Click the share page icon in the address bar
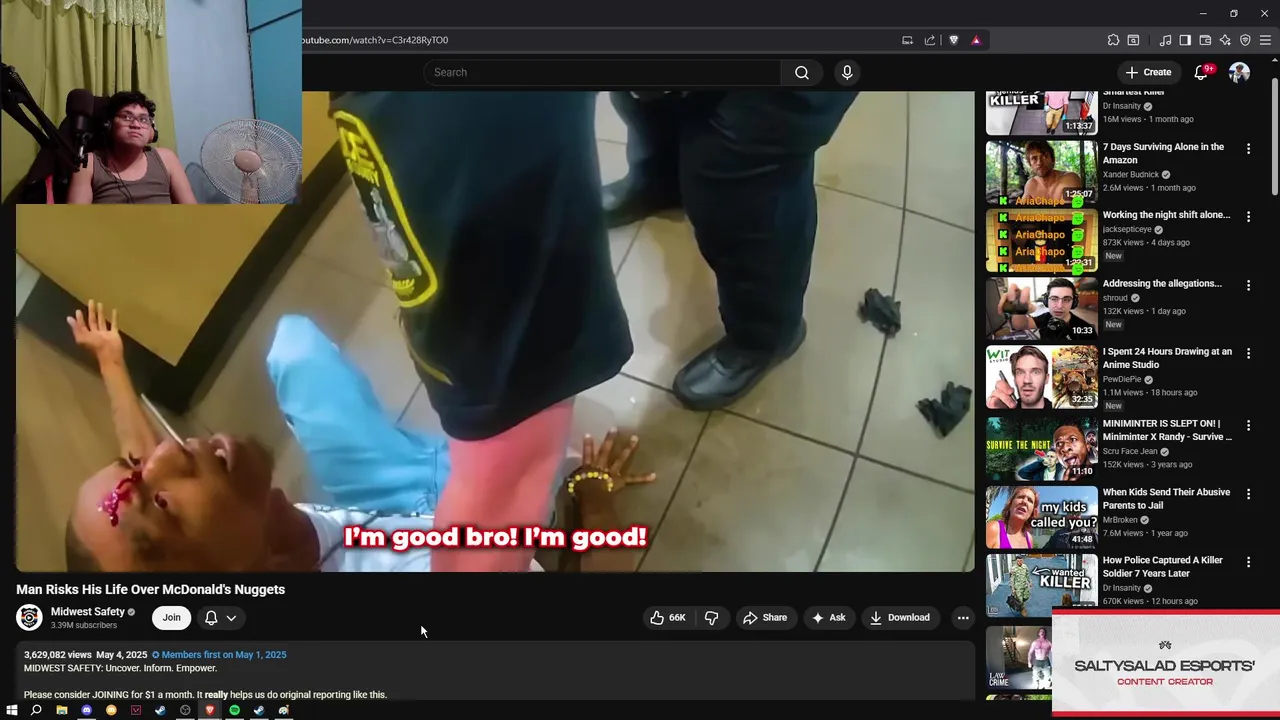 [x=930, y=40]
